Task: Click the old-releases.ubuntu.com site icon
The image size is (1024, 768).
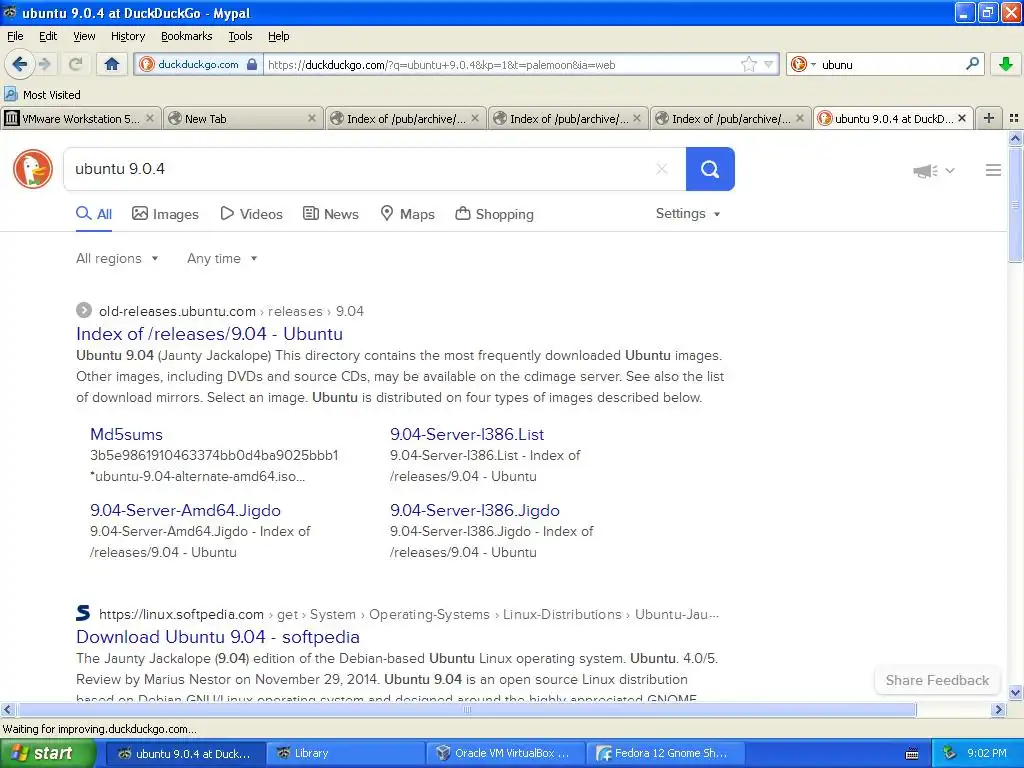Action: click(84, 310)
